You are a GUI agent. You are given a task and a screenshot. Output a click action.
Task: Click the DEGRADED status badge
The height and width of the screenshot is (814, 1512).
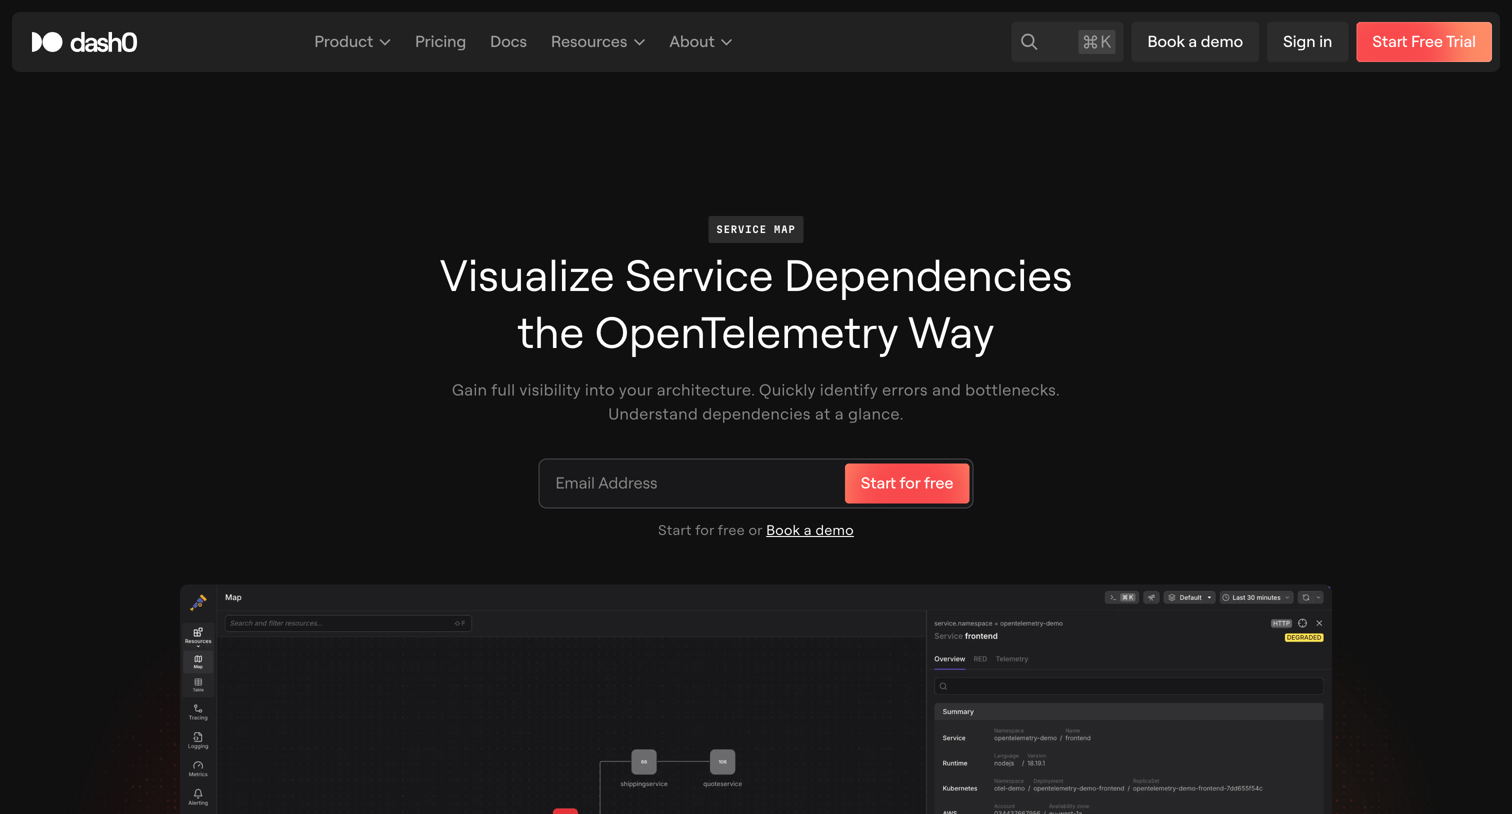(x=1304, y=637)
